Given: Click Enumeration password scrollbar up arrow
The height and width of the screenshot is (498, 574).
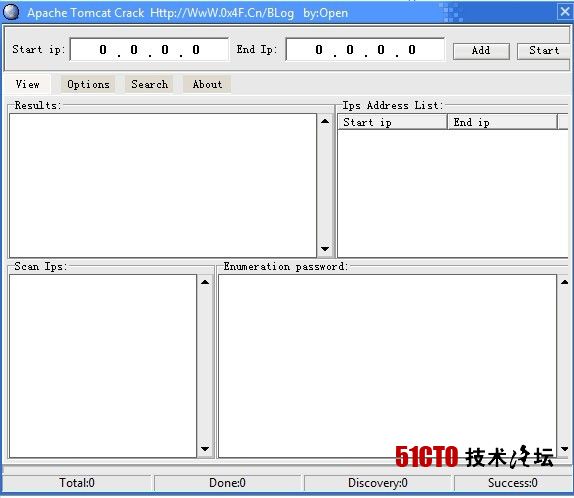Looking at the screenshot, I should click(564, 282).
